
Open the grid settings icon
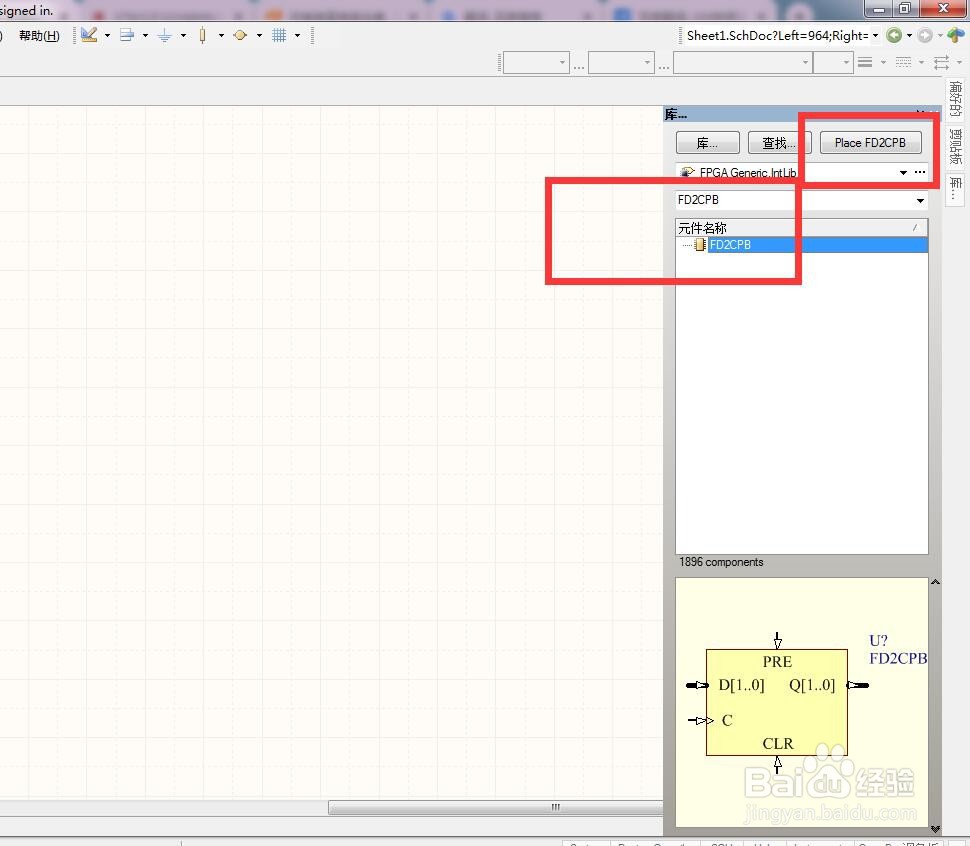pos(279,35)
